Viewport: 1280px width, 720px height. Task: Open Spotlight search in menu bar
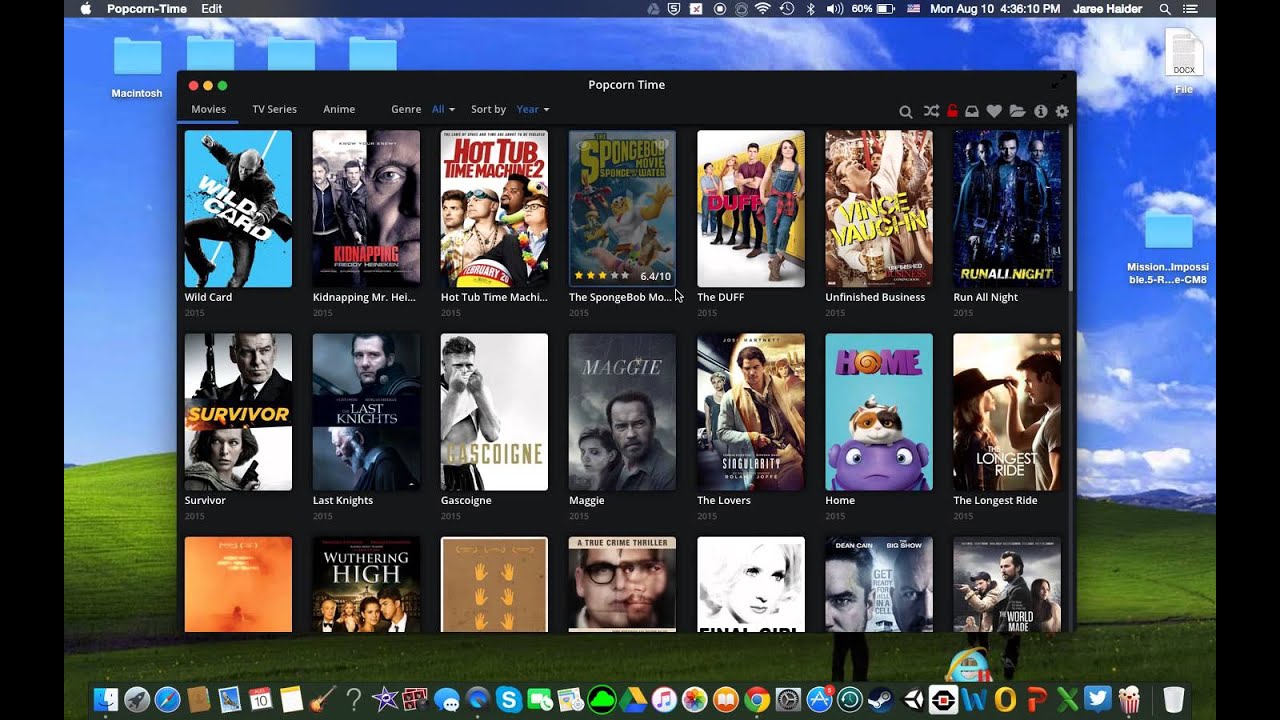tap(1165, 9)
